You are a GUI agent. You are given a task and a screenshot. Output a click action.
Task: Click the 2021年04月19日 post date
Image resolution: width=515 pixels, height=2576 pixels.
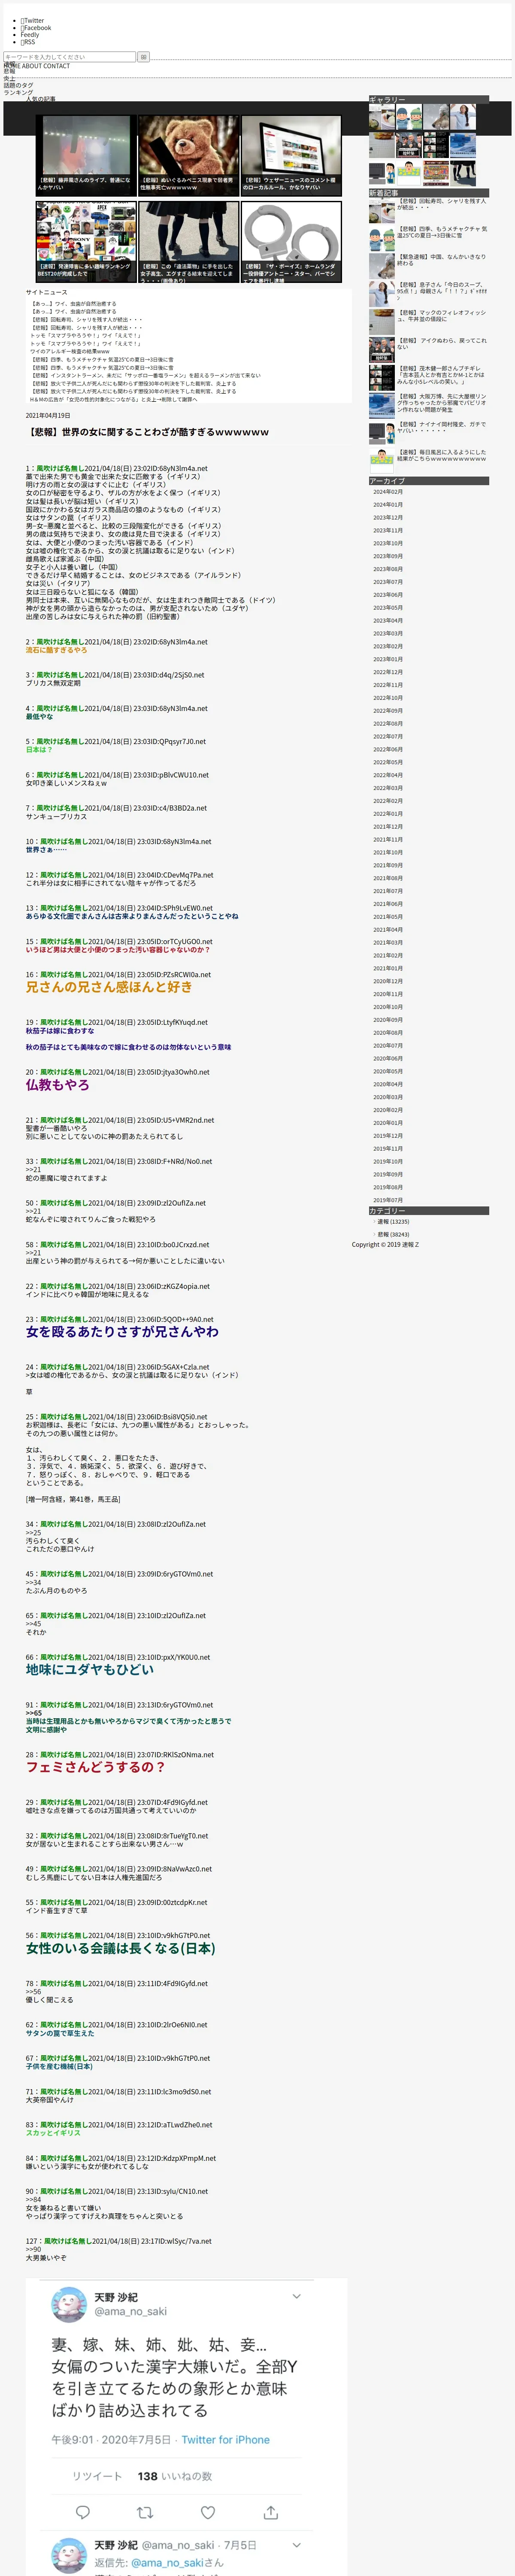48,415
